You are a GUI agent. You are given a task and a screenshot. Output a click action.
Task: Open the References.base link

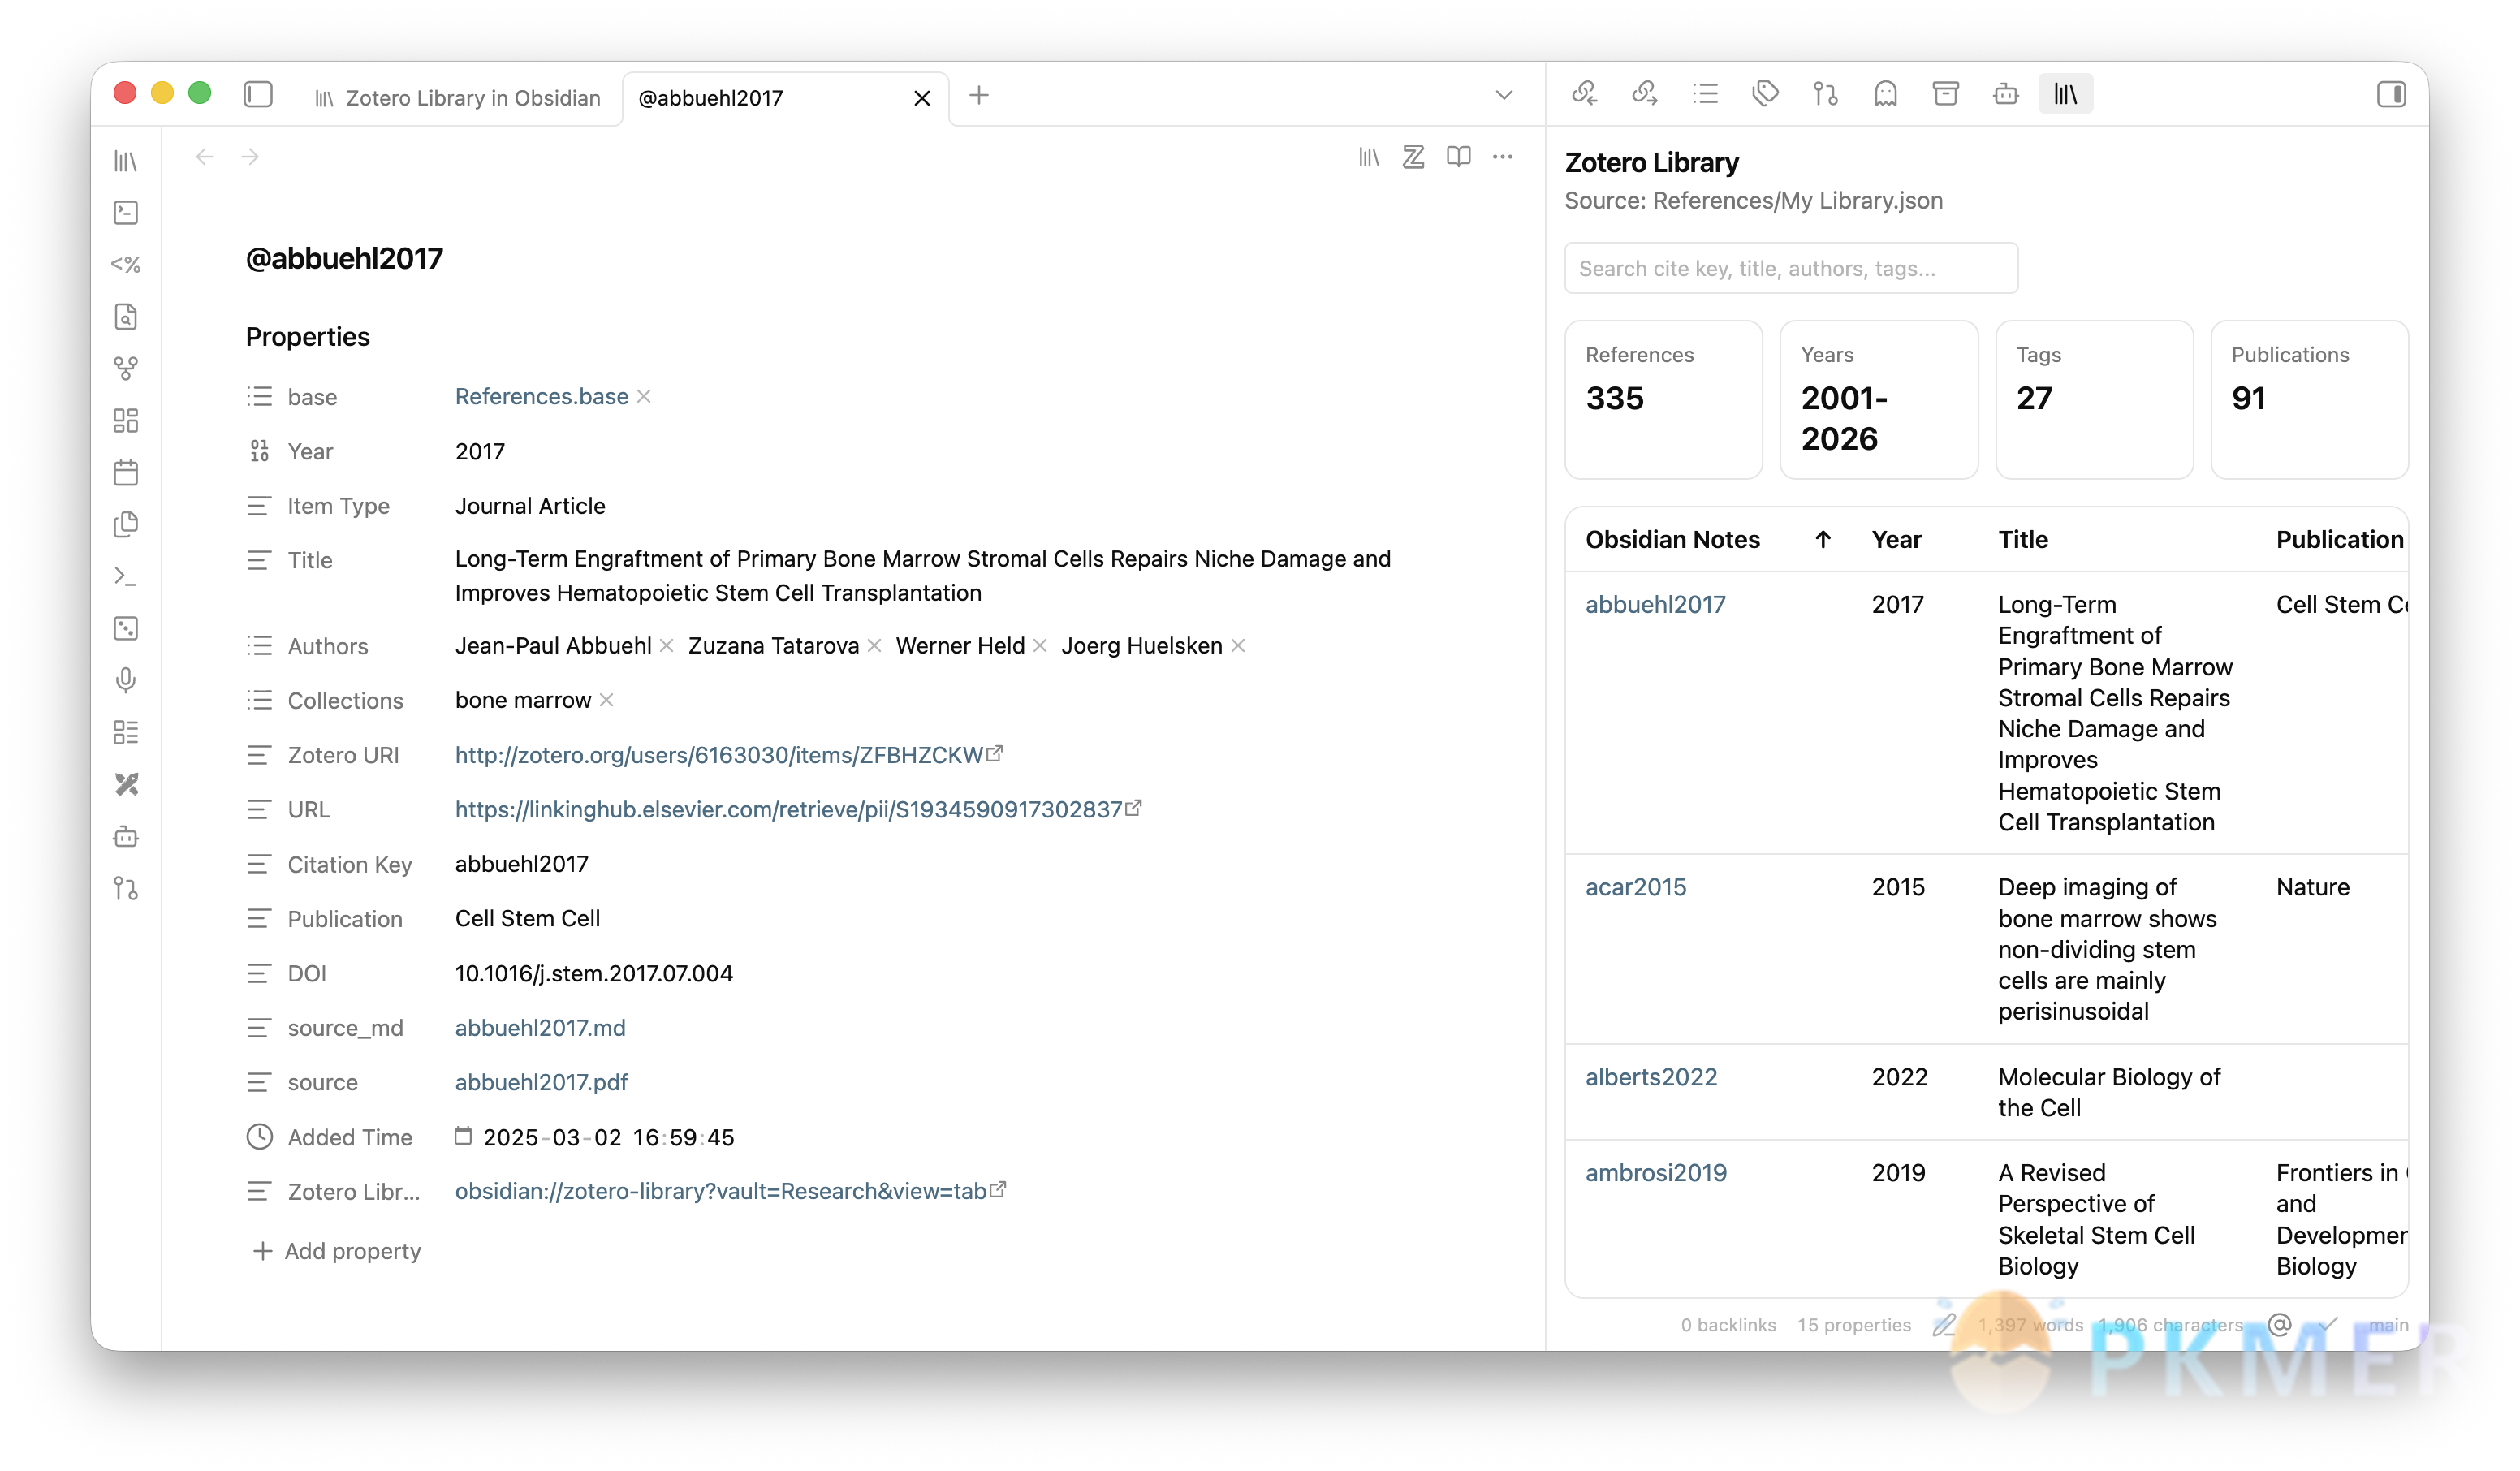pos(542,396)
